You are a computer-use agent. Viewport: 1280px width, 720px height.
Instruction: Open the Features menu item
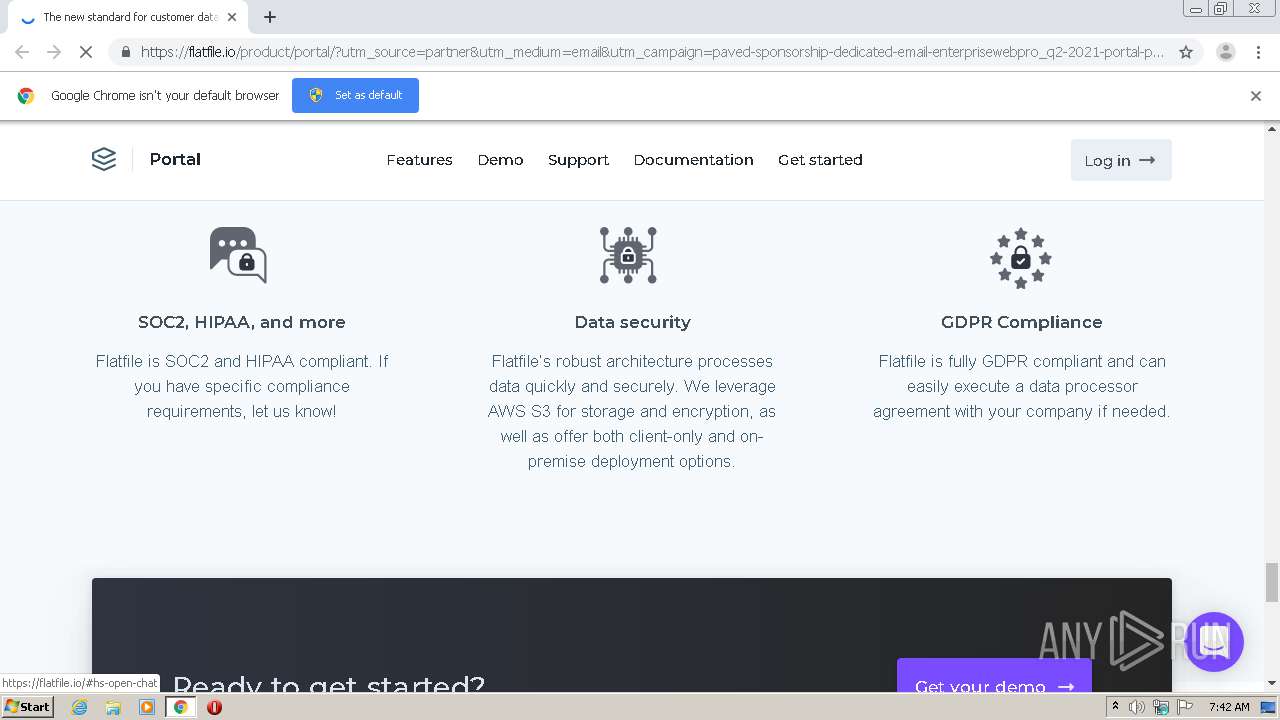click(x=419, y=160)
